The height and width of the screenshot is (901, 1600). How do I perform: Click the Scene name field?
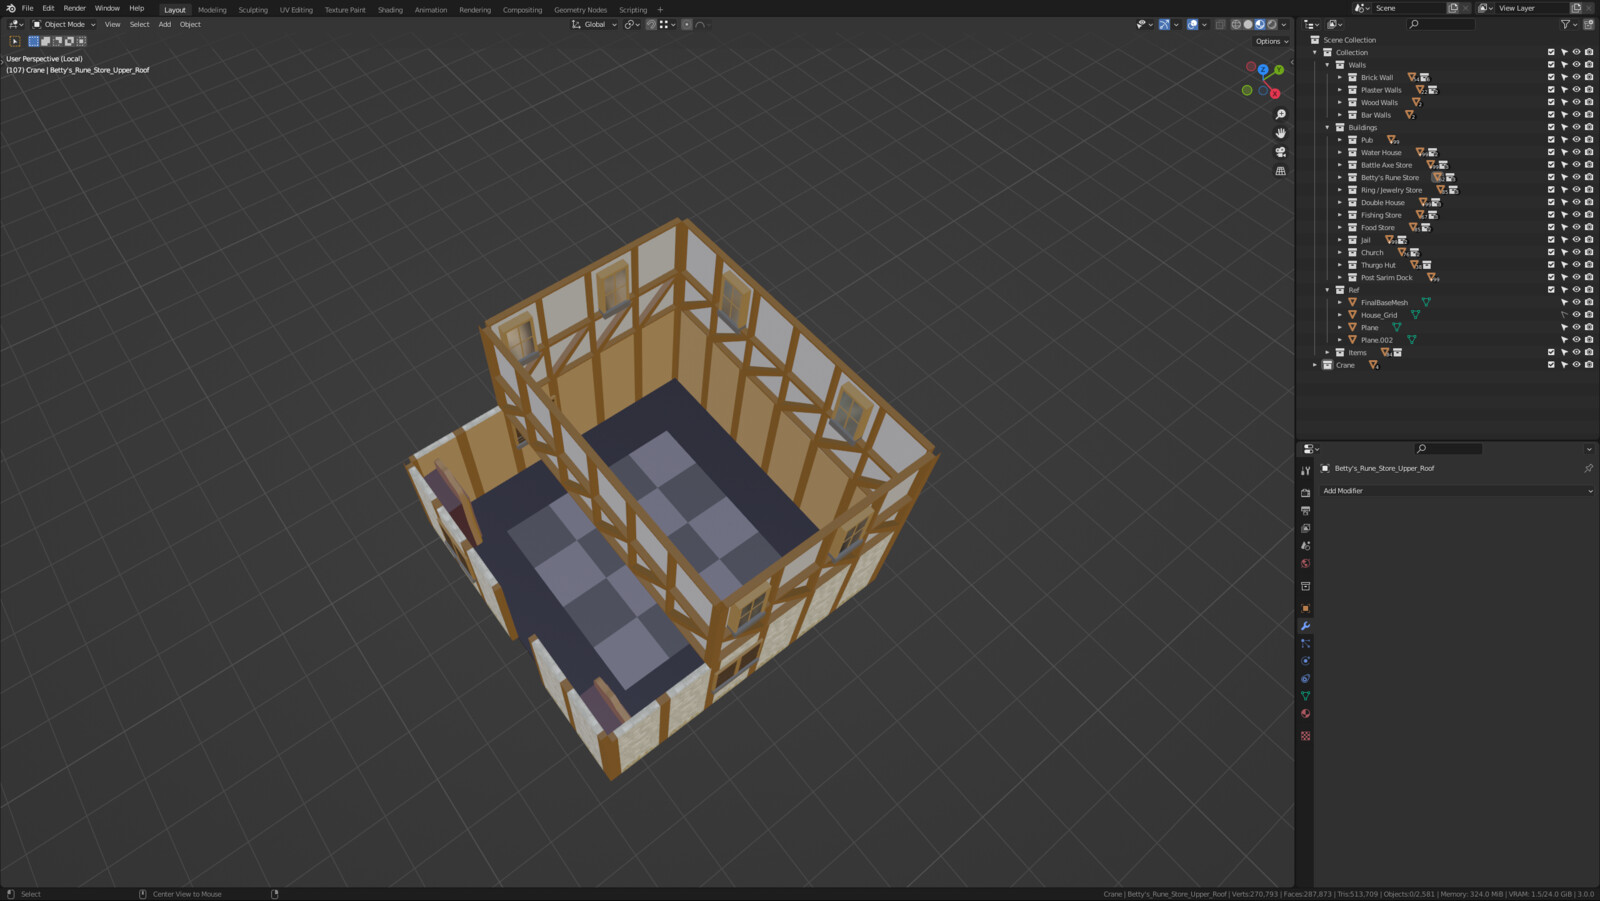(1409, 8)
